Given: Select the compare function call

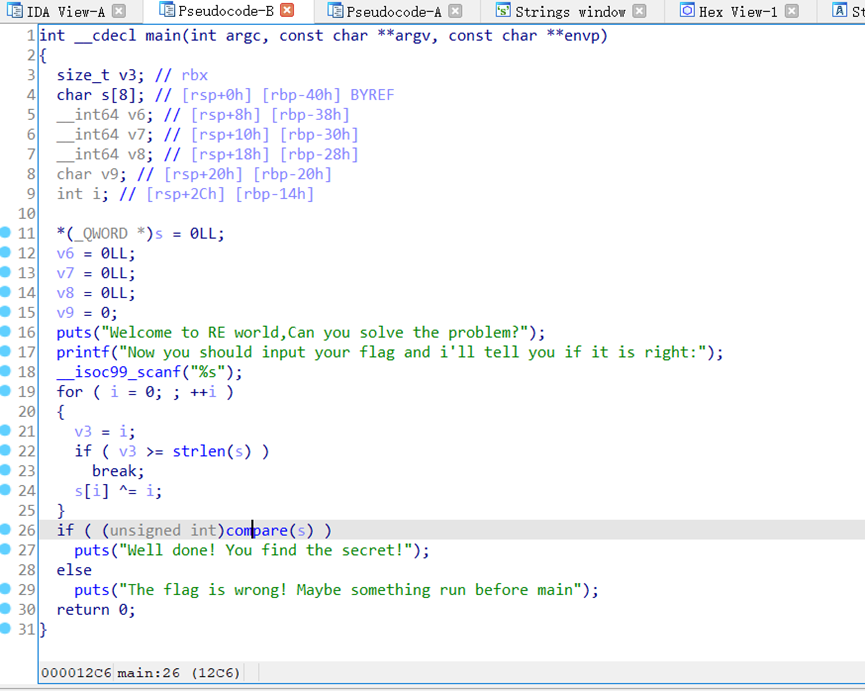Looking at the screenshot, I should 256,530.
